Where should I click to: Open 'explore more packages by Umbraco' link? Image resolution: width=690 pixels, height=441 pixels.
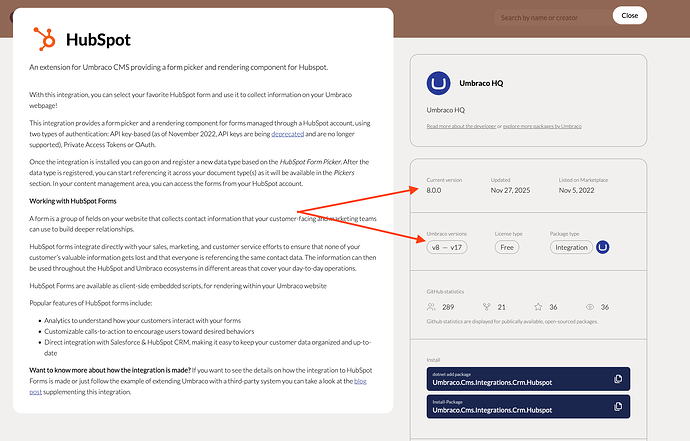[x=542, y=126]
